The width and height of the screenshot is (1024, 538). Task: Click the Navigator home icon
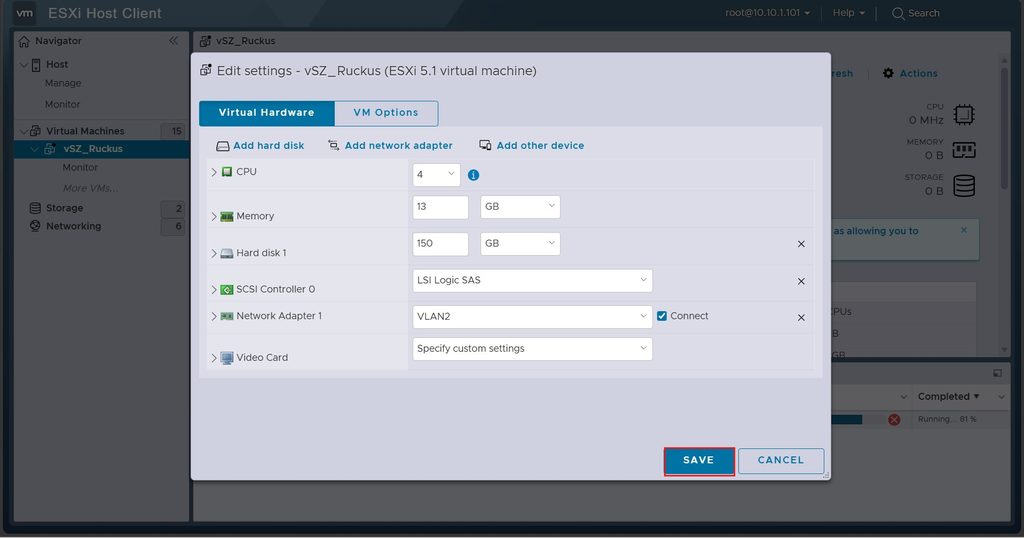(24, 41)
